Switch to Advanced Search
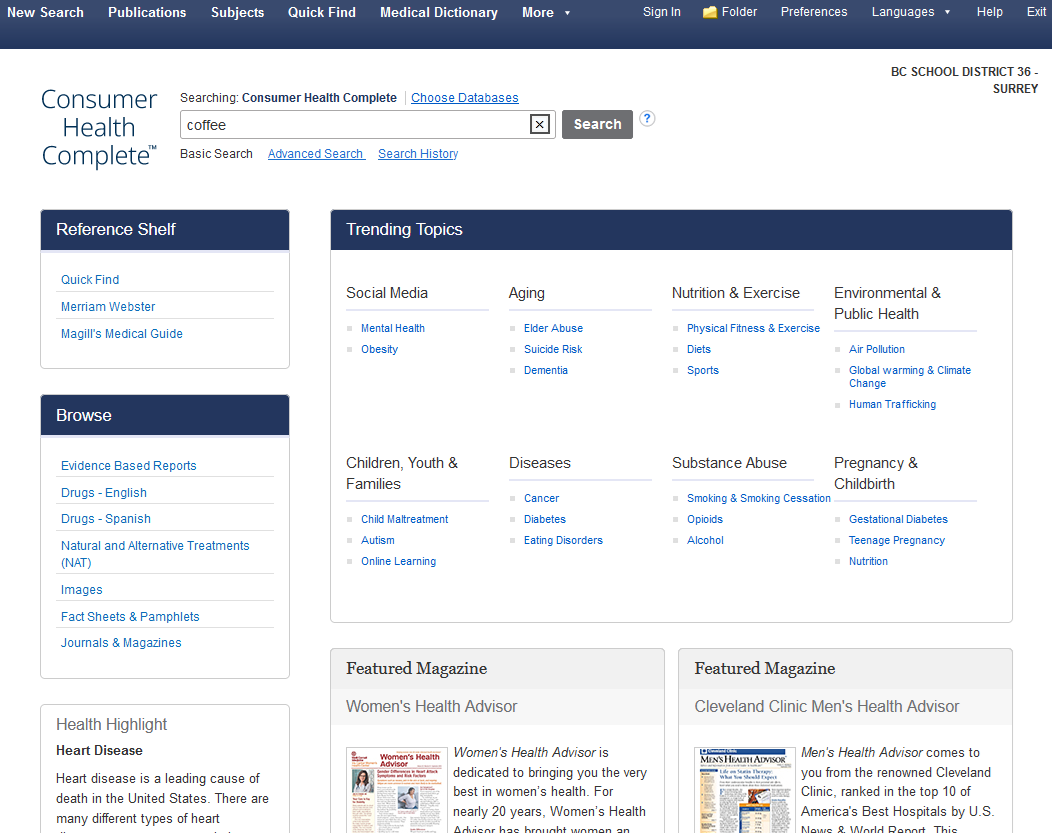 click(x=316, y=154)
